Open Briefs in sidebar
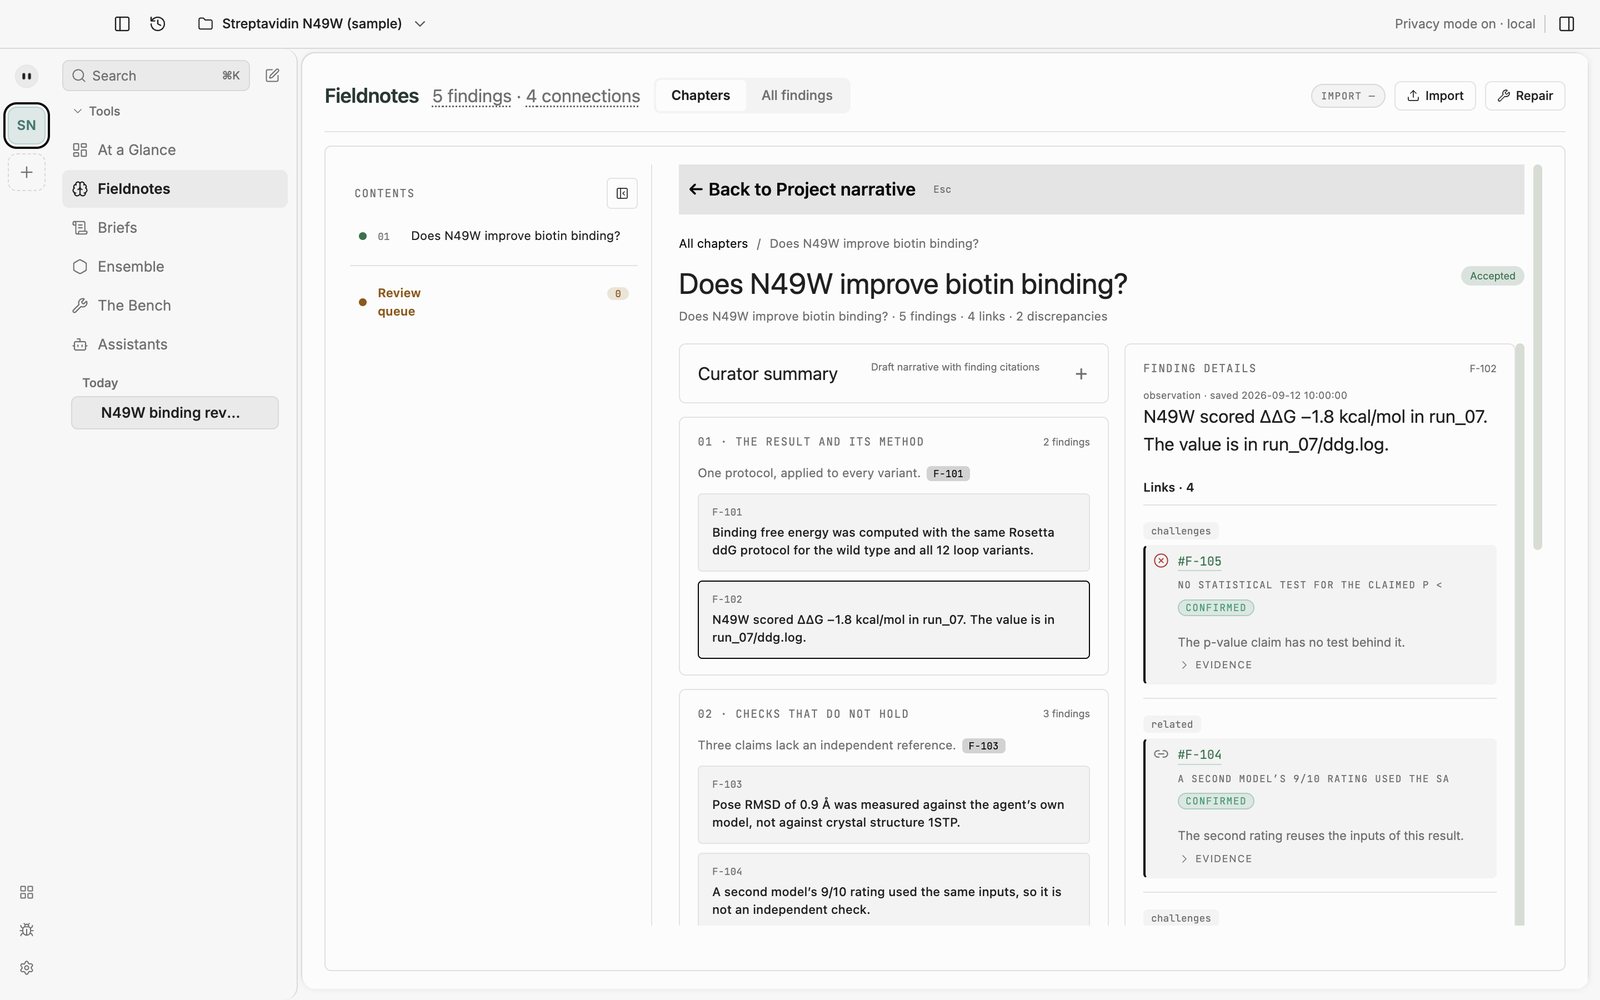The height and width of the screenshot is (1000, 1600). point(175,228)
